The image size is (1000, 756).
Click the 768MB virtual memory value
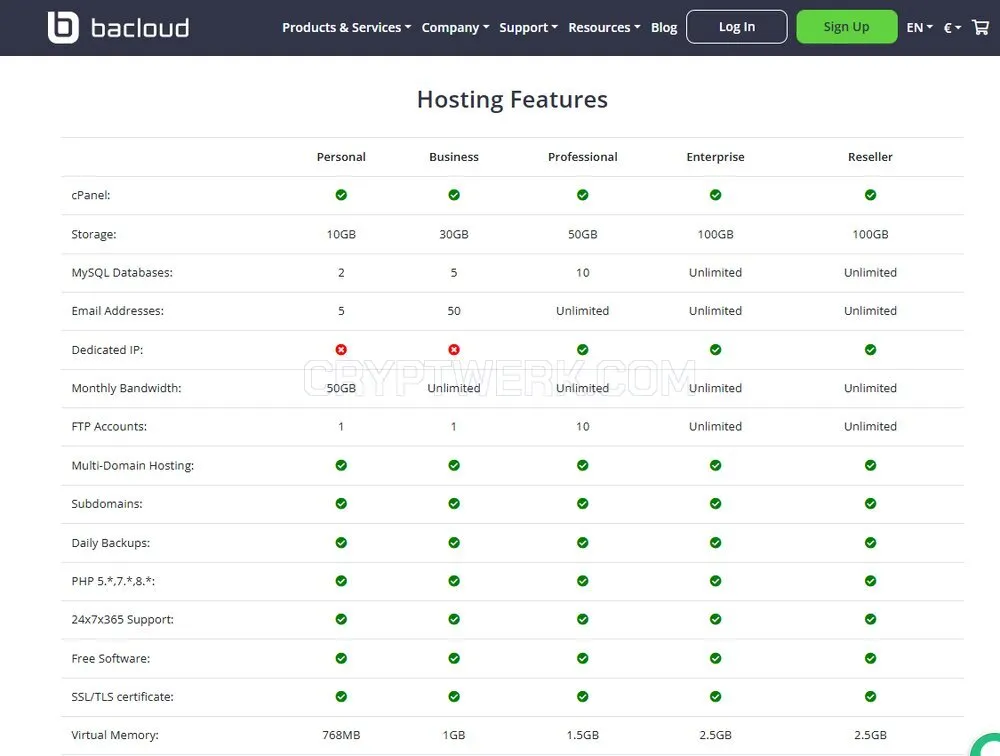point(341,735)
